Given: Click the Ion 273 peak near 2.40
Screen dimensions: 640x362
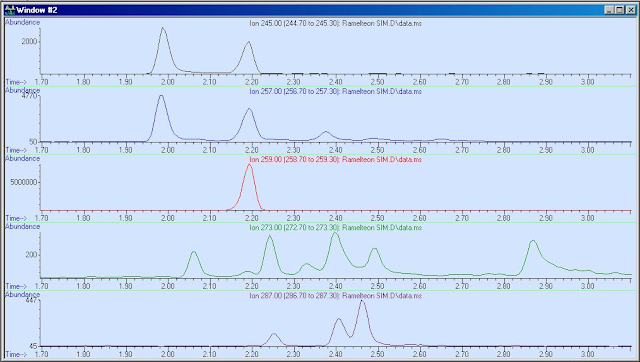Looking at the screenshot, I should tap(336, 233).
